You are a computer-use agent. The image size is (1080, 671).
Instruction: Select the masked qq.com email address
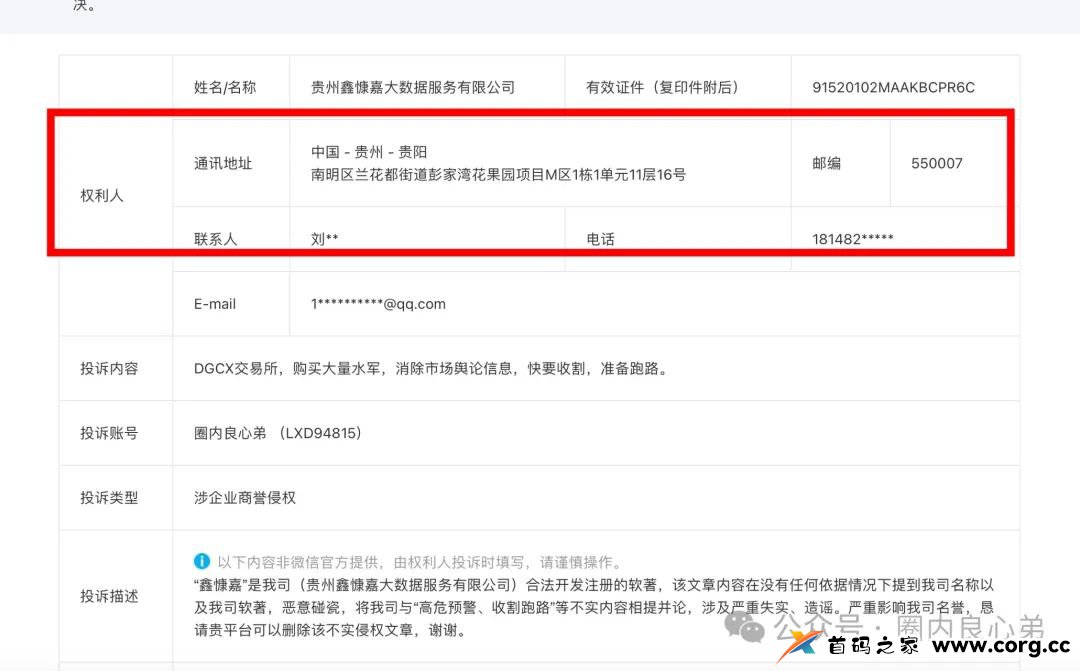(378, 304)
